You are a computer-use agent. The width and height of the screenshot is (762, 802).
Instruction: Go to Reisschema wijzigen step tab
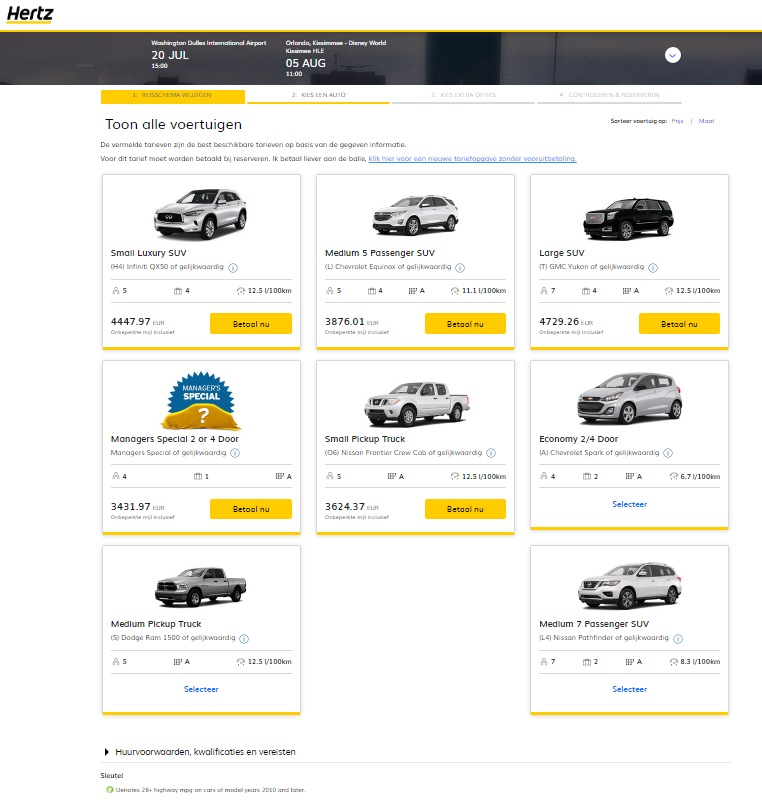[x=172, y=96]
